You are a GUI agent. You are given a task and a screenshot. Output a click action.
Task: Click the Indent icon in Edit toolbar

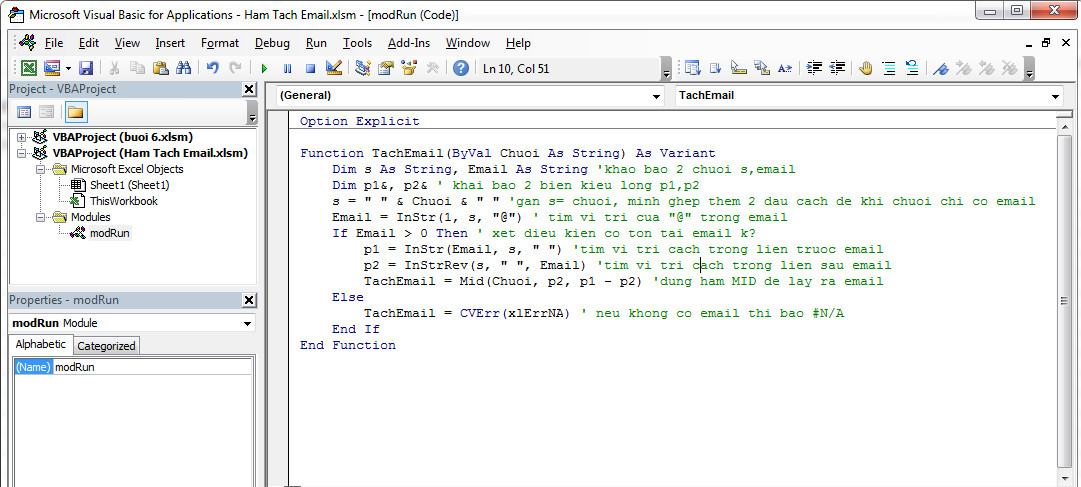(814, 68)
